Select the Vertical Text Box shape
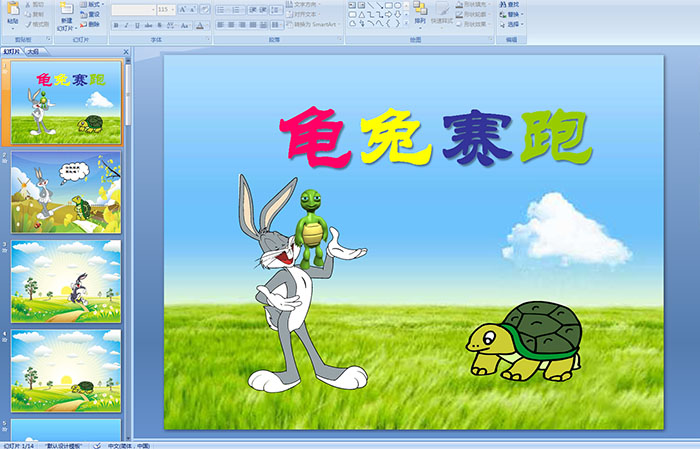Screen dimensions: 700x449 point(361,5)
